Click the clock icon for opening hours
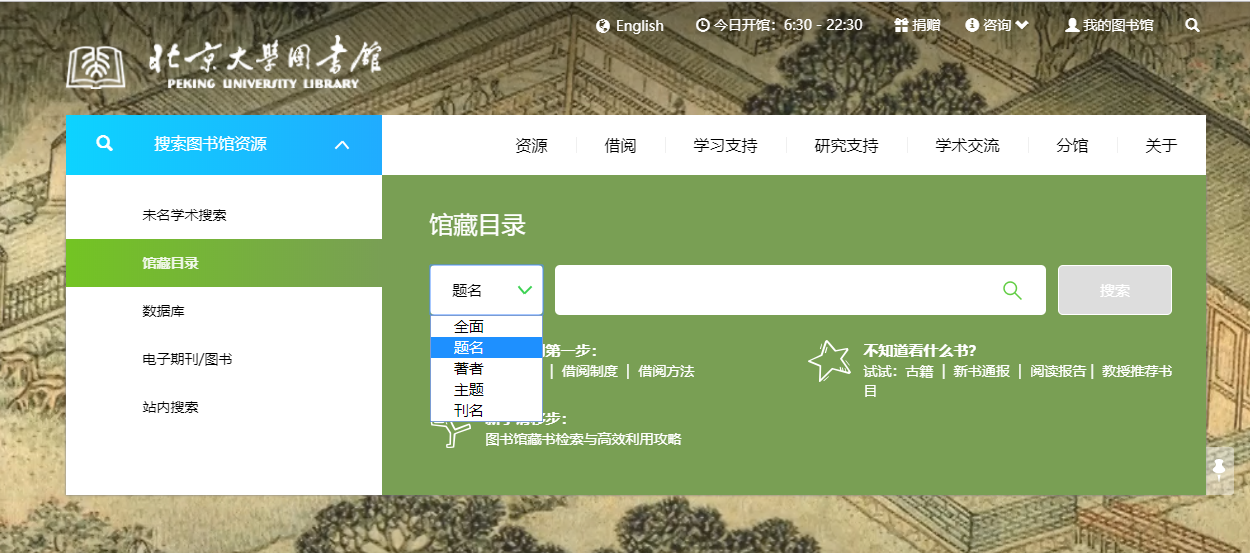The height and width of the screenshot is (553, 1250). (703, 25)
